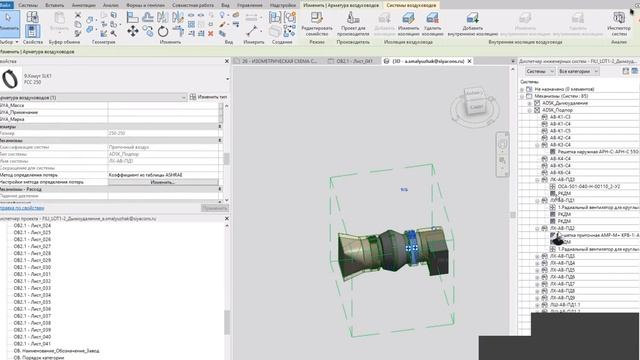The height and width of the screenshot is (360, 640).
Task: Open the Вставить ribbon tab
Action: point(54,5)
